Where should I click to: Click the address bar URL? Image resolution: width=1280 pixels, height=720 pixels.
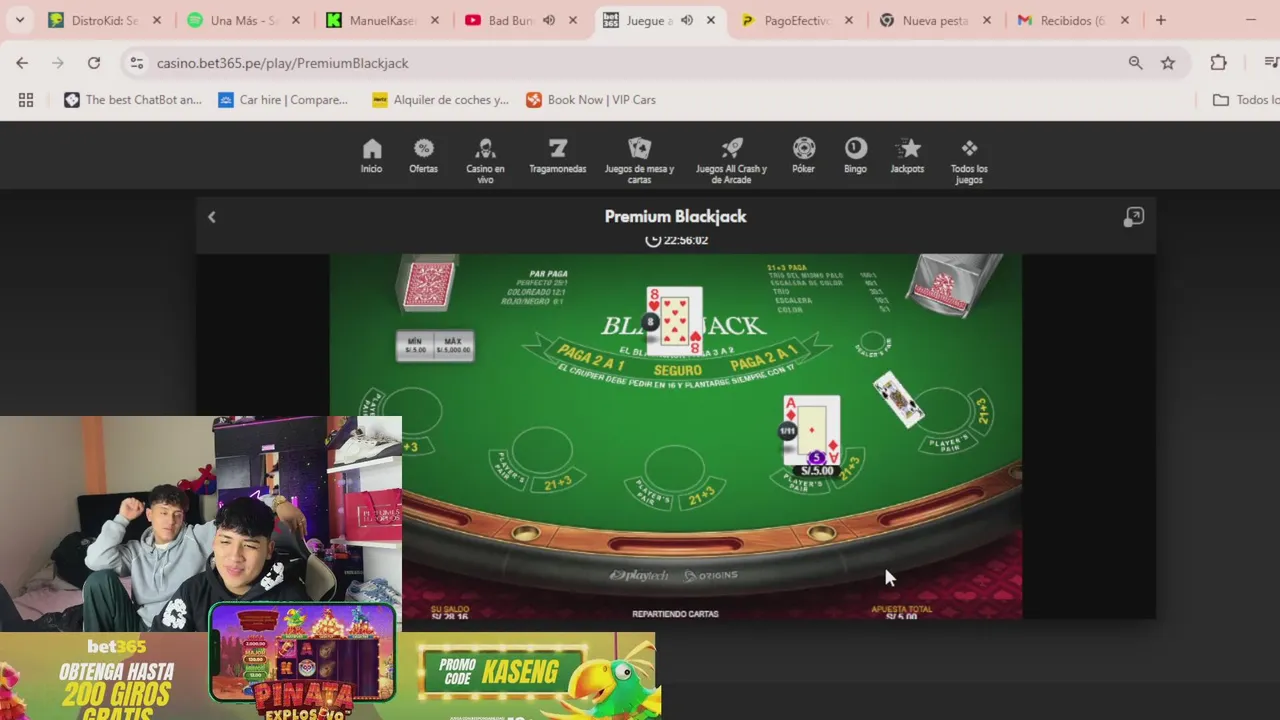(282, 63)
